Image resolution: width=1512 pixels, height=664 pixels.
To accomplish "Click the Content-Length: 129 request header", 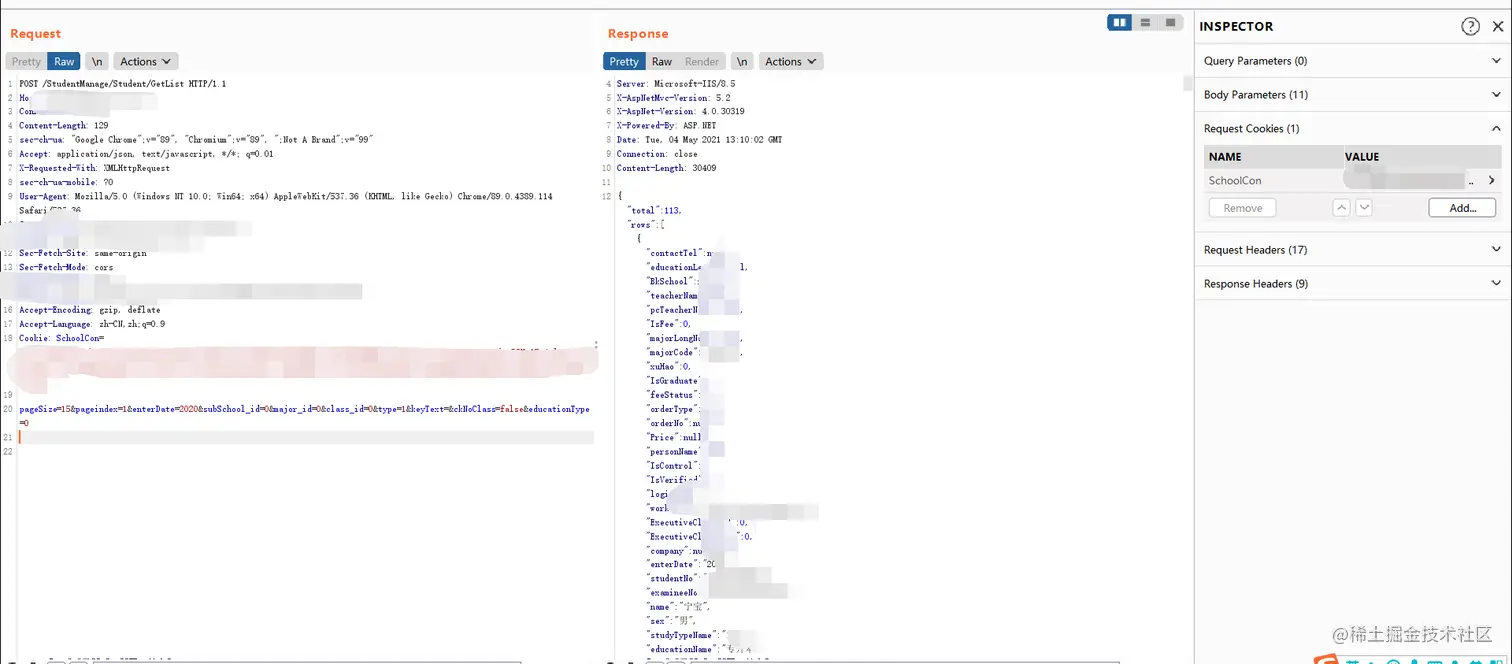I will coord(64,126).
